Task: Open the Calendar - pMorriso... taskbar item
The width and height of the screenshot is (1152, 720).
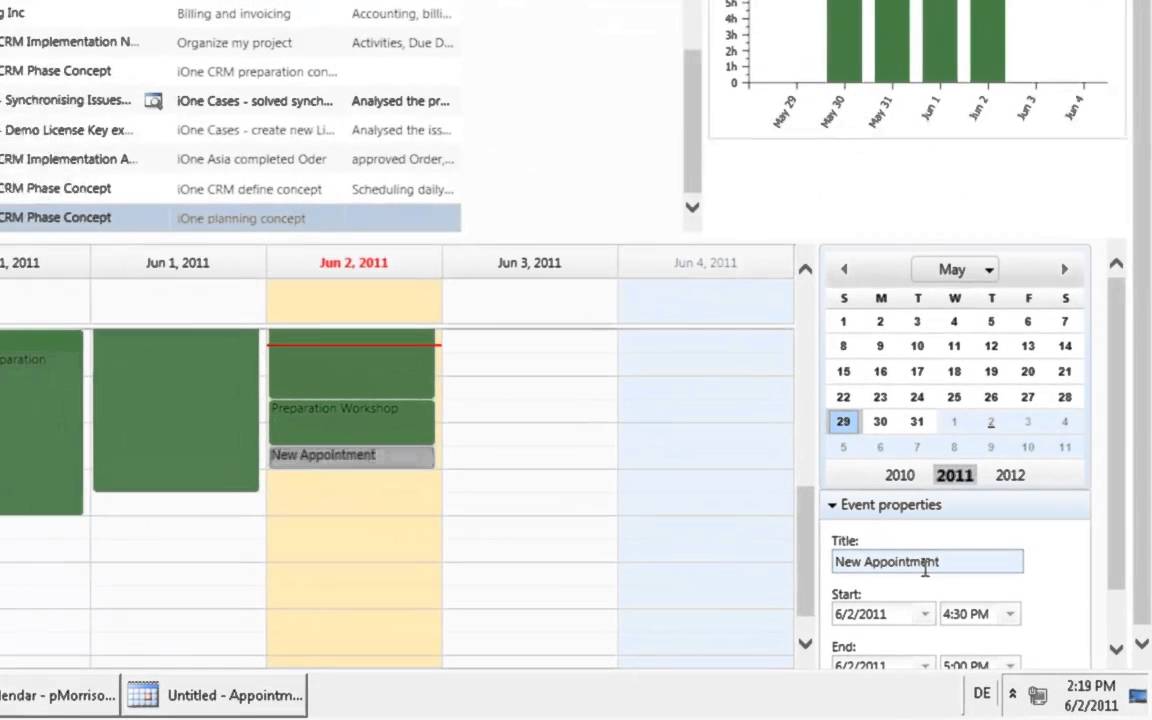Action: click(x=59, y=695)
